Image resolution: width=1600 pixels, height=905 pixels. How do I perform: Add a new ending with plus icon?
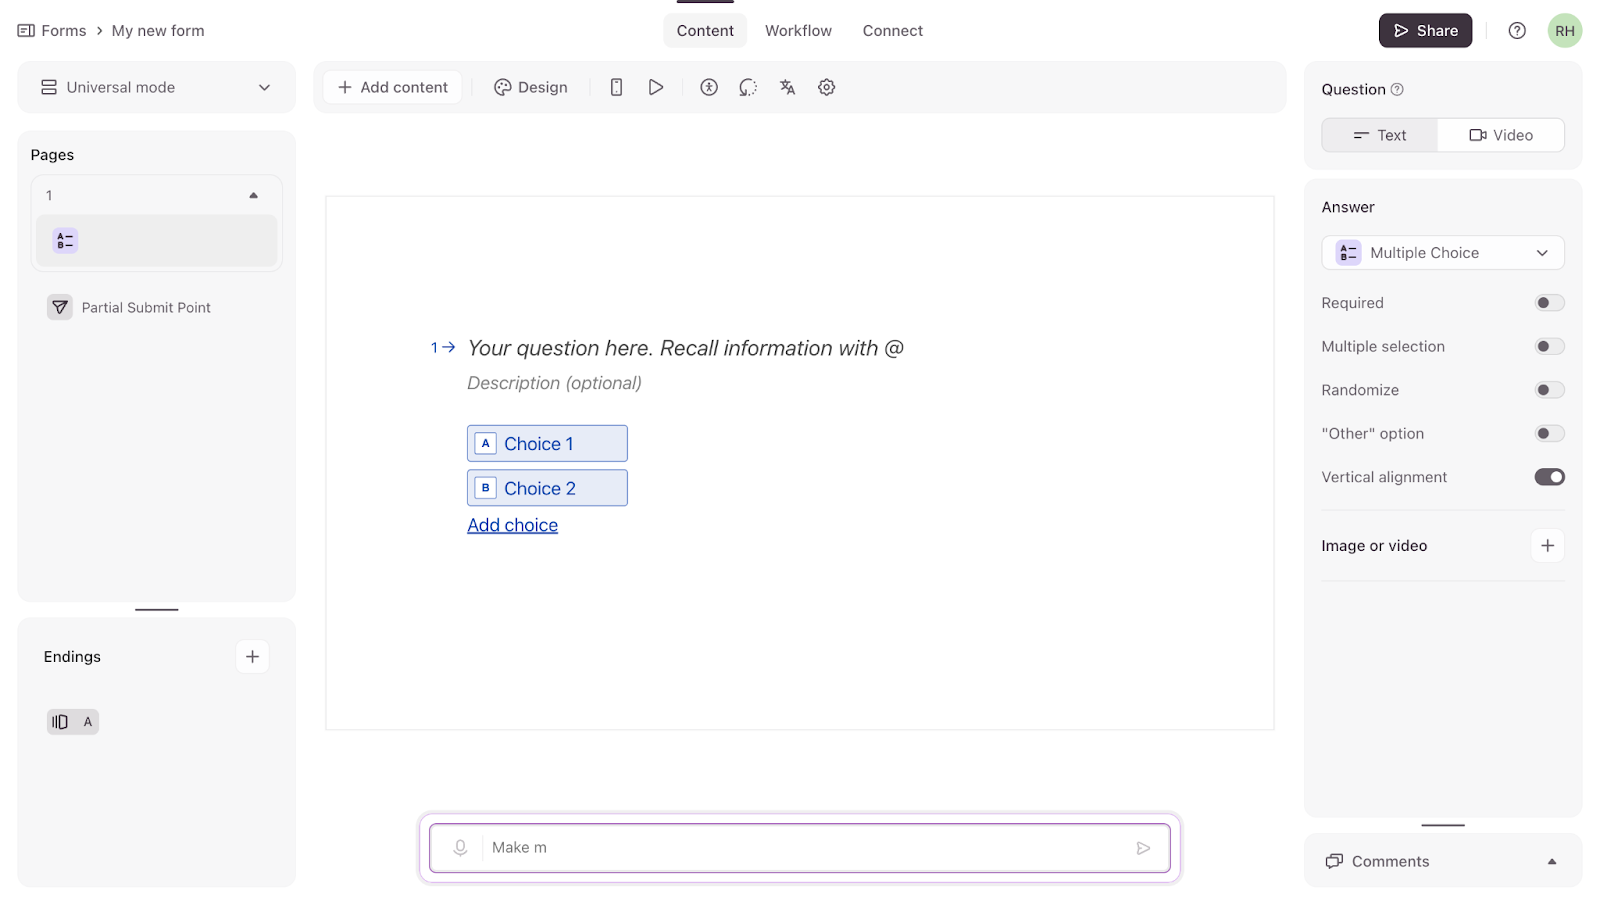pos(252,657)
